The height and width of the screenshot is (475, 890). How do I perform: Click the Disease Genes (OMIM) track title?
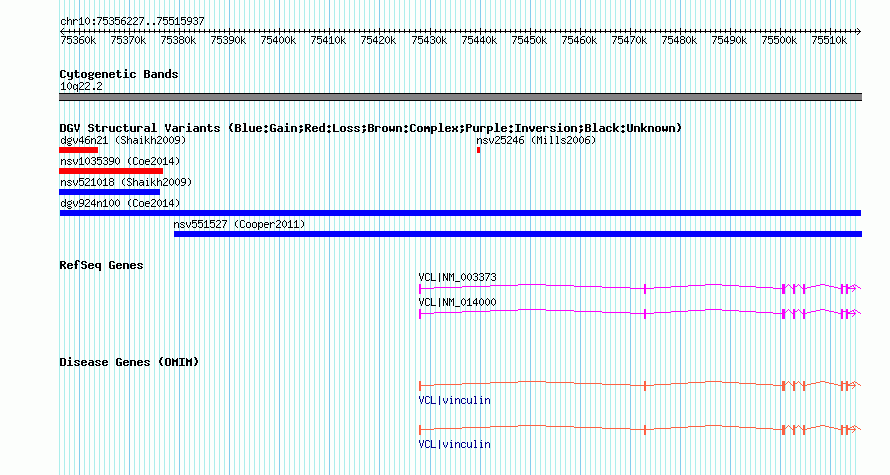click(x=129, y=363)
